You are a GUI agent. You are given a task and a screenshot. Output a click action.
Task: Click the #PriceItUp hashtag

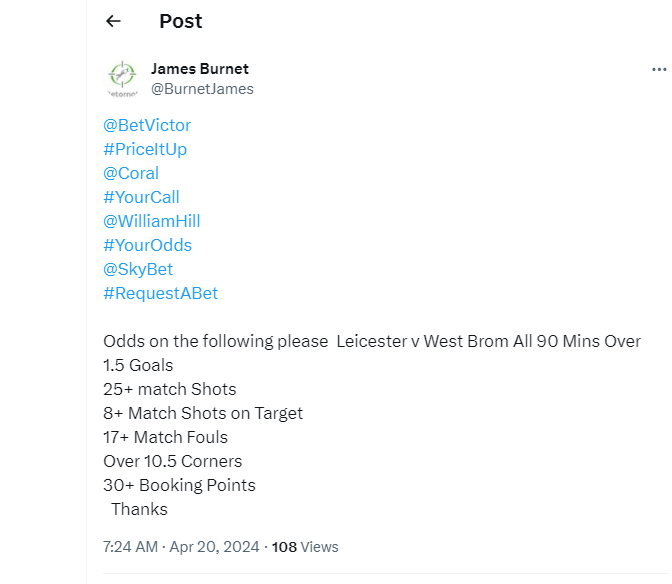(145, 149)
